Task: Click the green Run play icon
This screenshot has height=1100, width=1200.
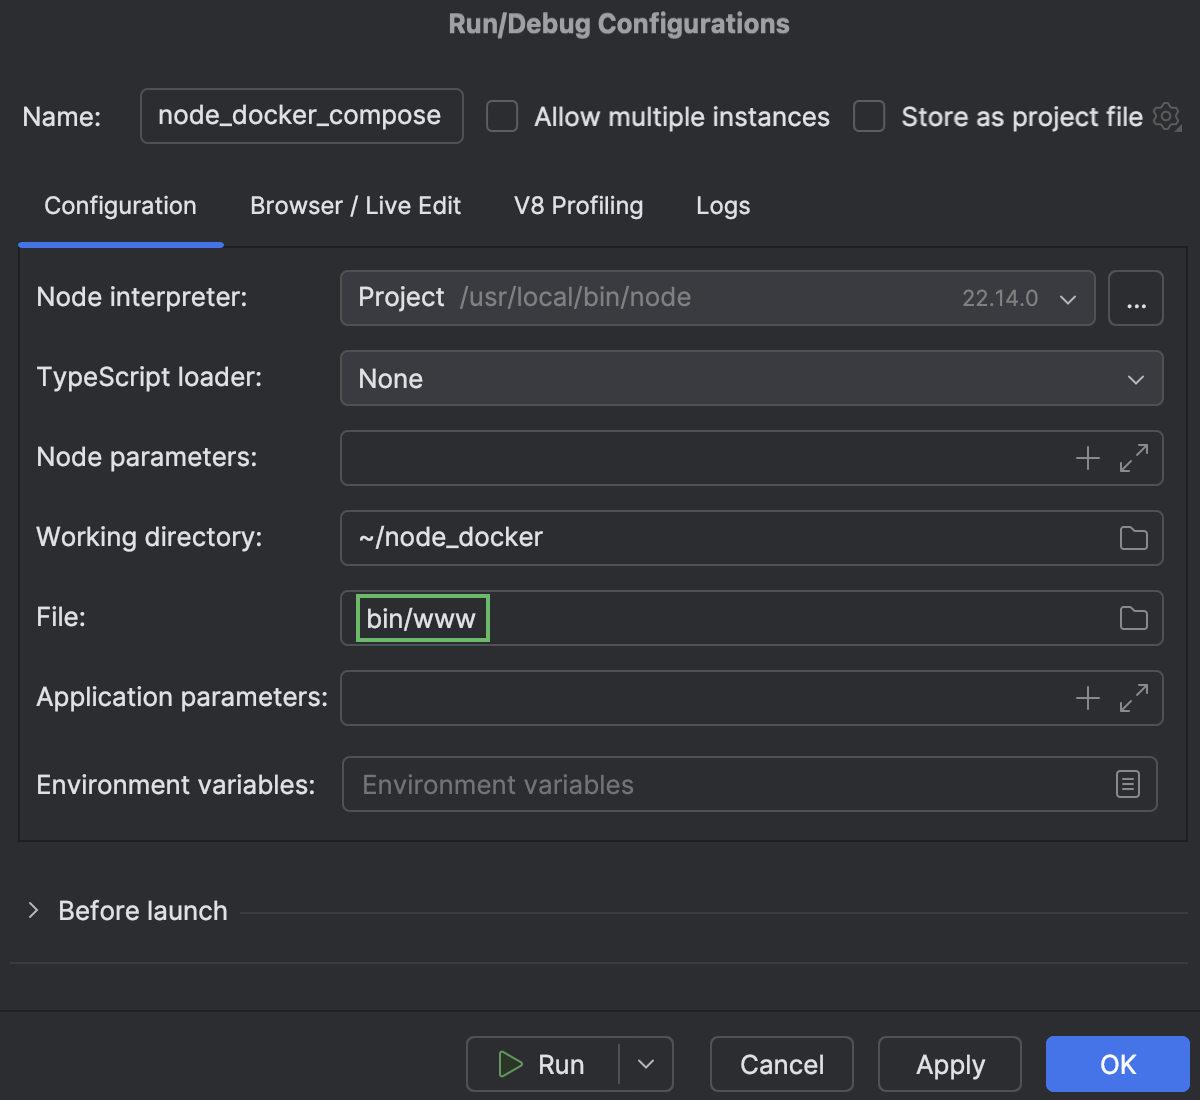Action: pyautogui.click(x=510, y=1064)
